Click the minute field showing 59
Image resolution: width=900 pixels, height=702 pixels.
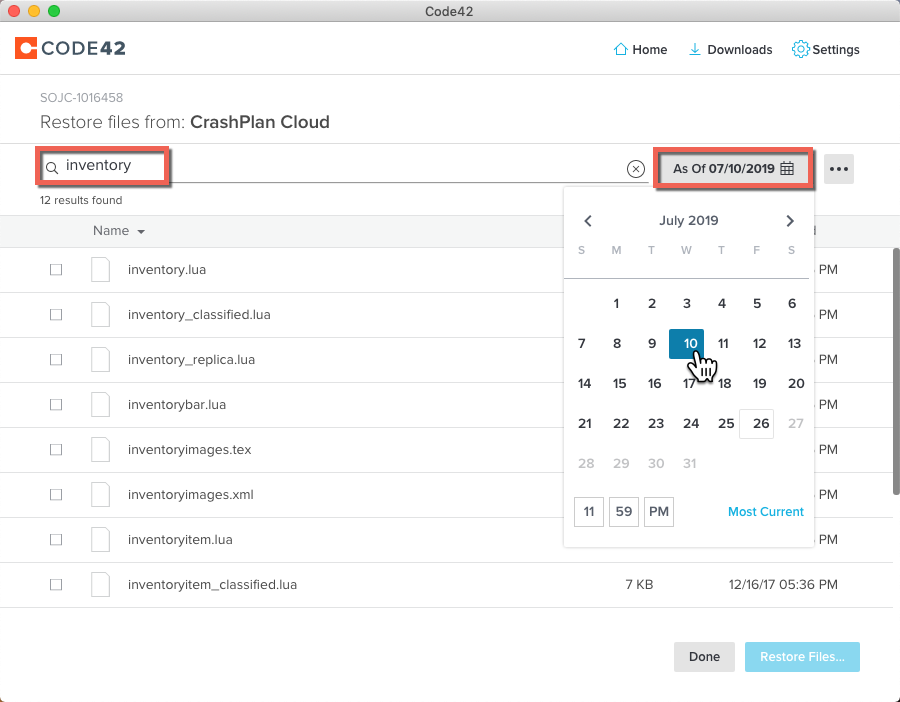(624, 511)
